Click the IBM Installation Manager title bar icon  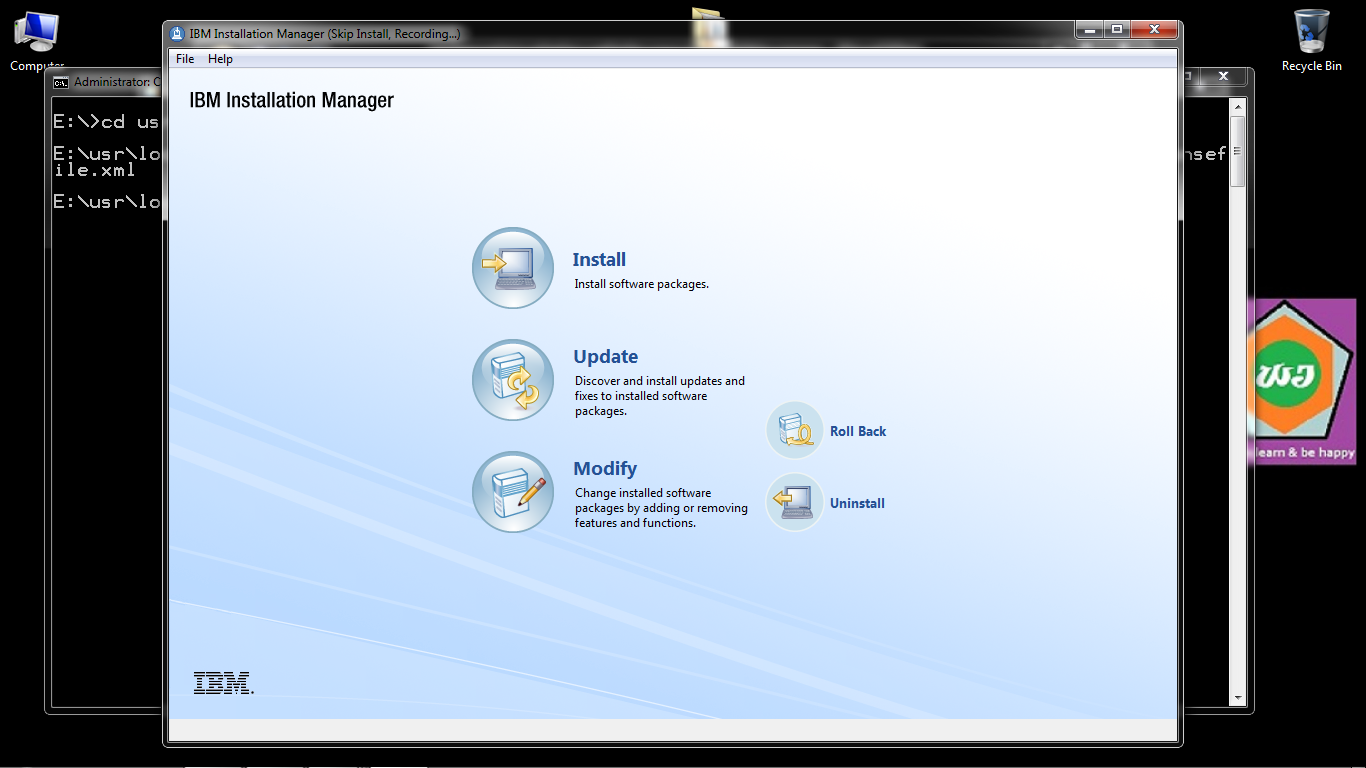(177, 33)
